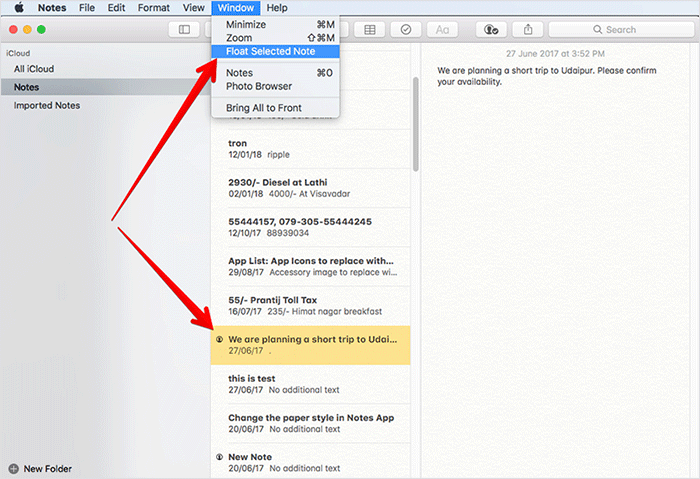Create a New Folder
The height and width of the screenshot is (479, 700).
pos(47,469)
